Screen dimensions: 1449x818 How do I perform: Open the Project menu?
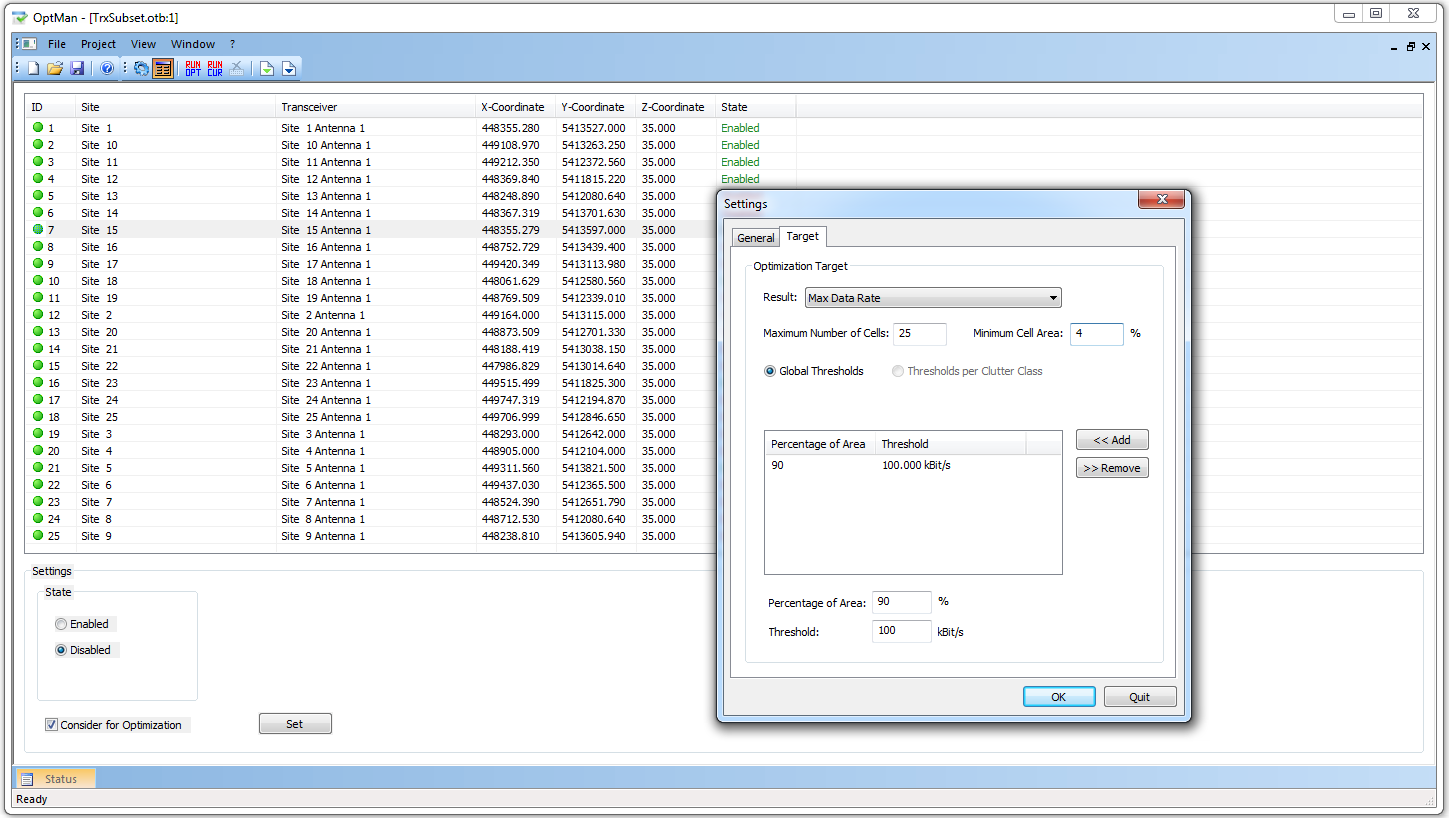[x=98, y=44]
